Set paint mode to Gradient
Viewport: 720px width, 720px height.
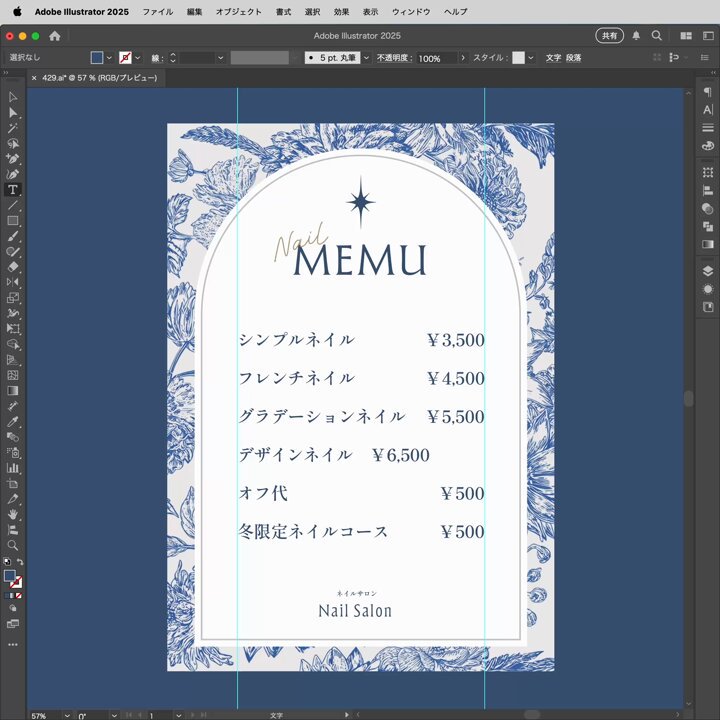pyautogui.click(x=13, y=596)
